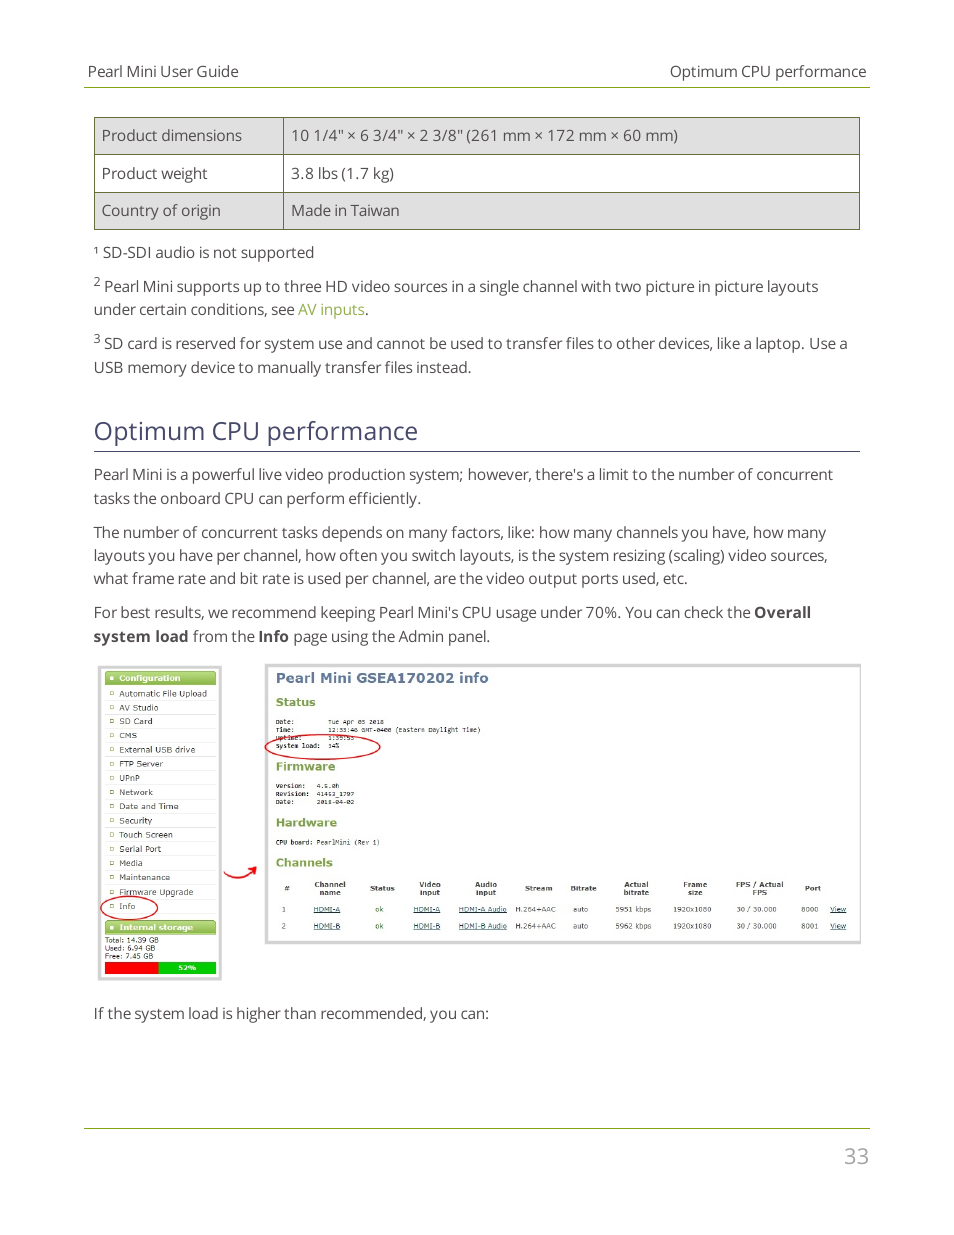Open External USB drive settings
The image size is (954, 1235).
coord(157,749)
